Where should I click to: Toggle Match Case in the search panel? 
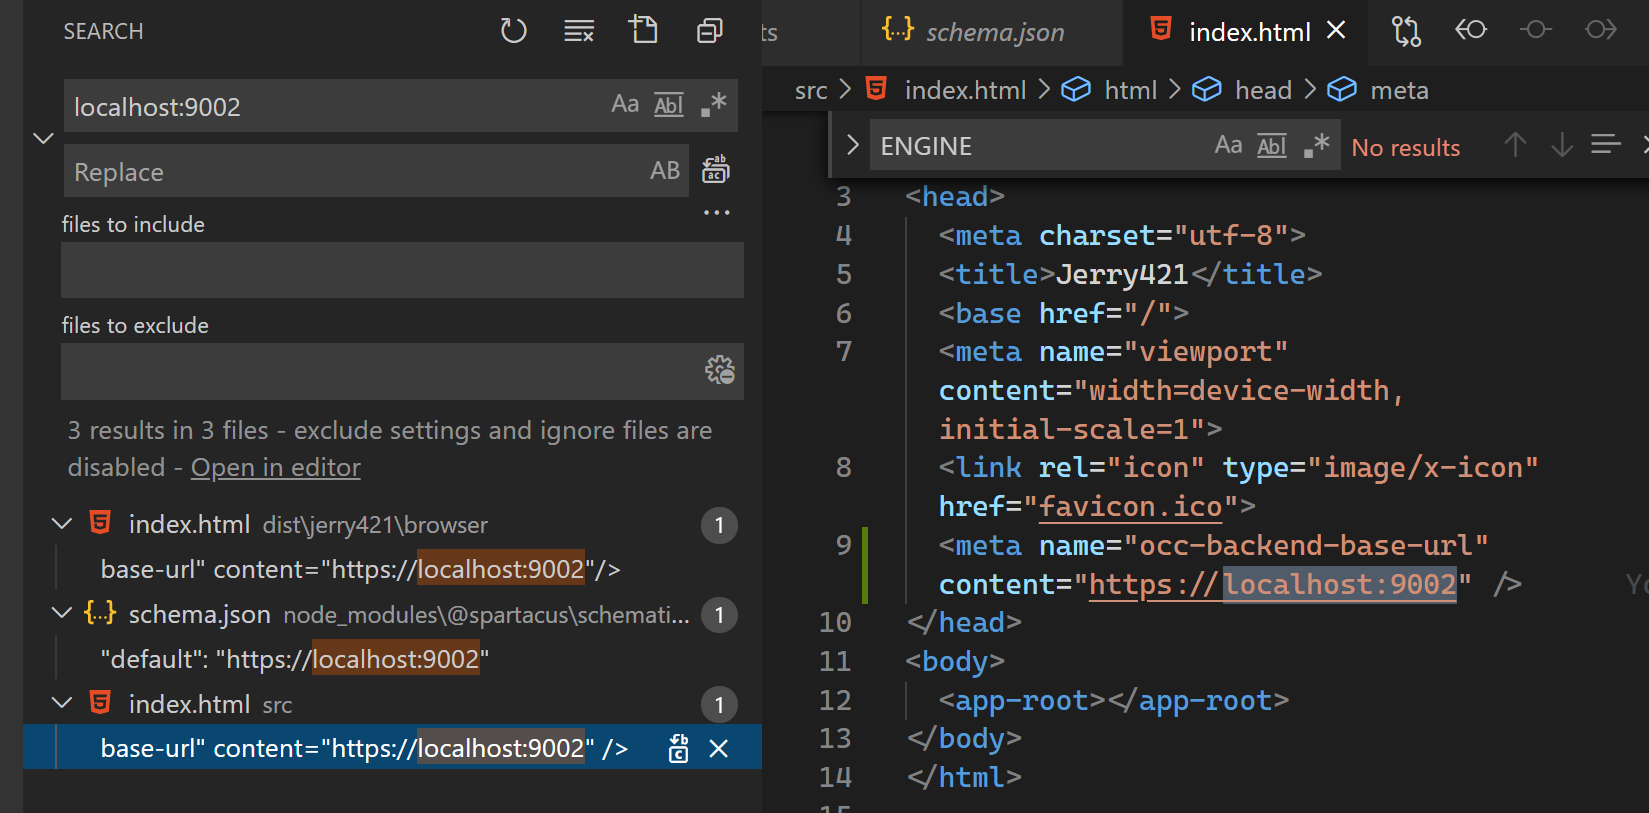click(x=625, y=105)
